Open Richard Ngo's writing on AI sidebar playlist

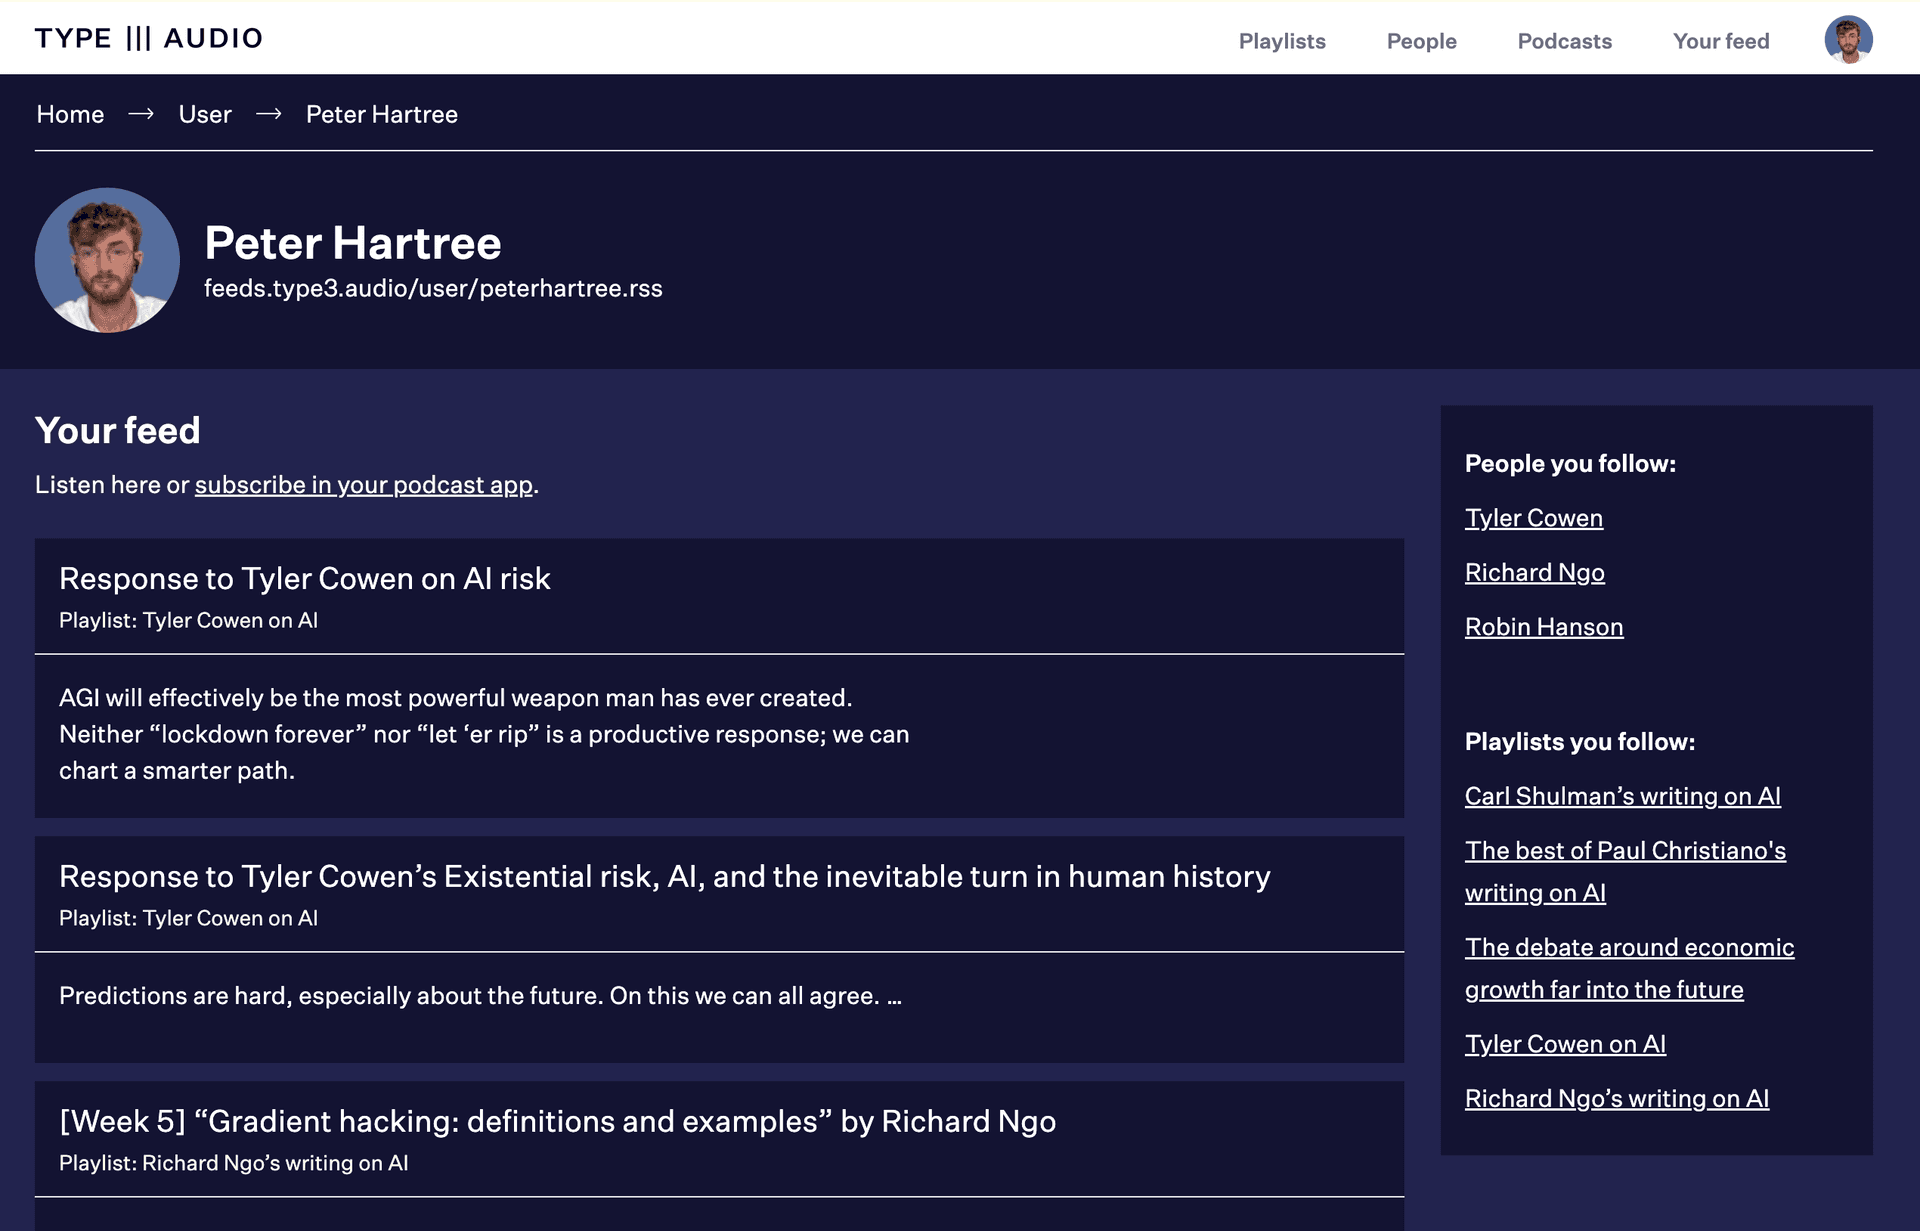tap(1617, 1098)
